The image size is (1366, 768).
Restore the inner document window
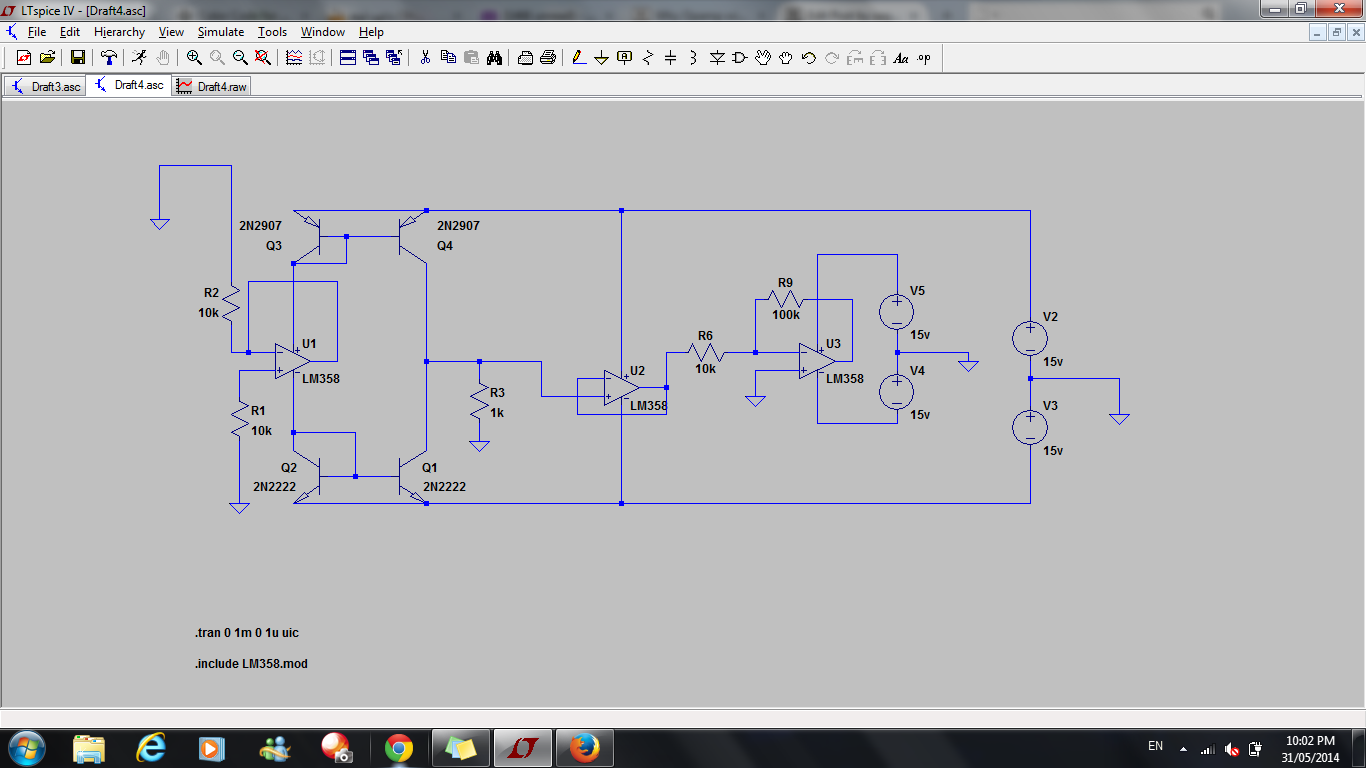point(1336,32)
